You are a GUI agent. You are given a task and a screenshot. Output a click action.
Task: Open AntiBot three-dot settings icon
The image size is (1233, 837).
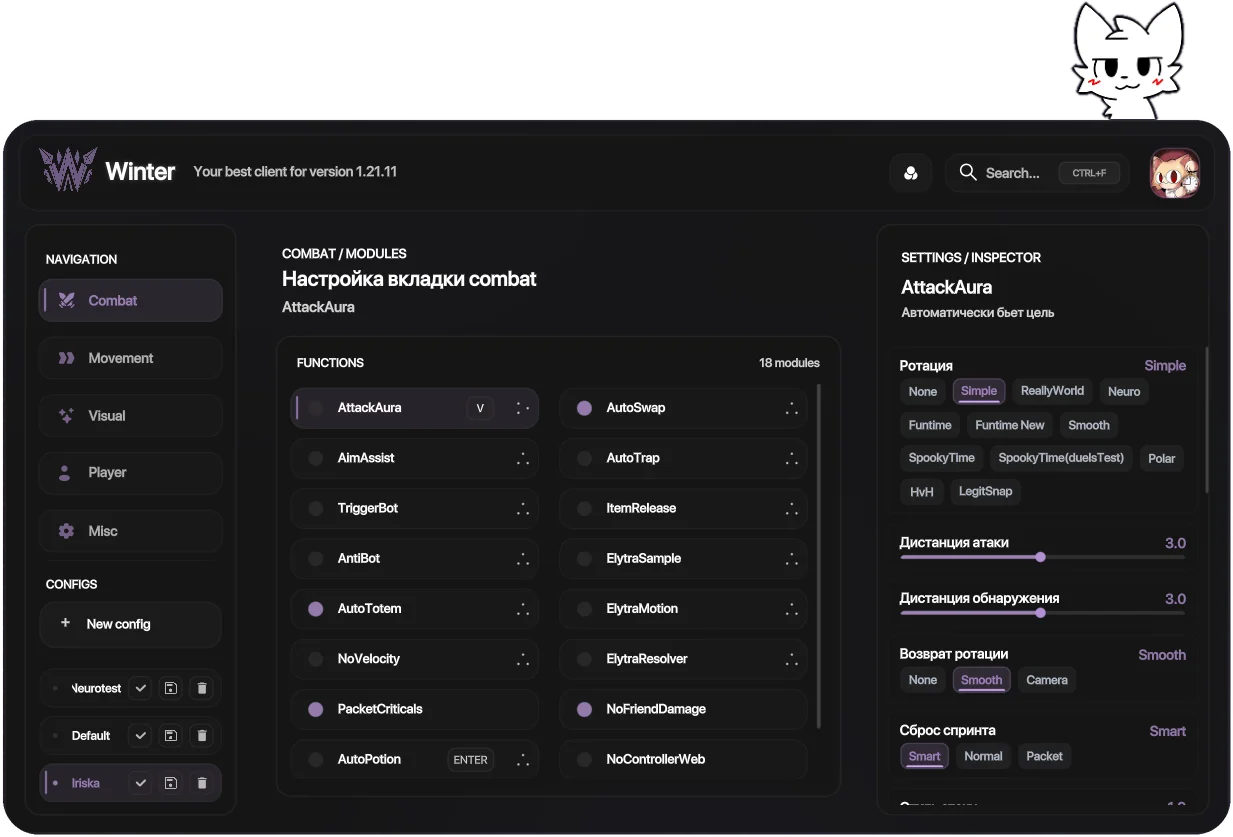click(x=522, y=558)
